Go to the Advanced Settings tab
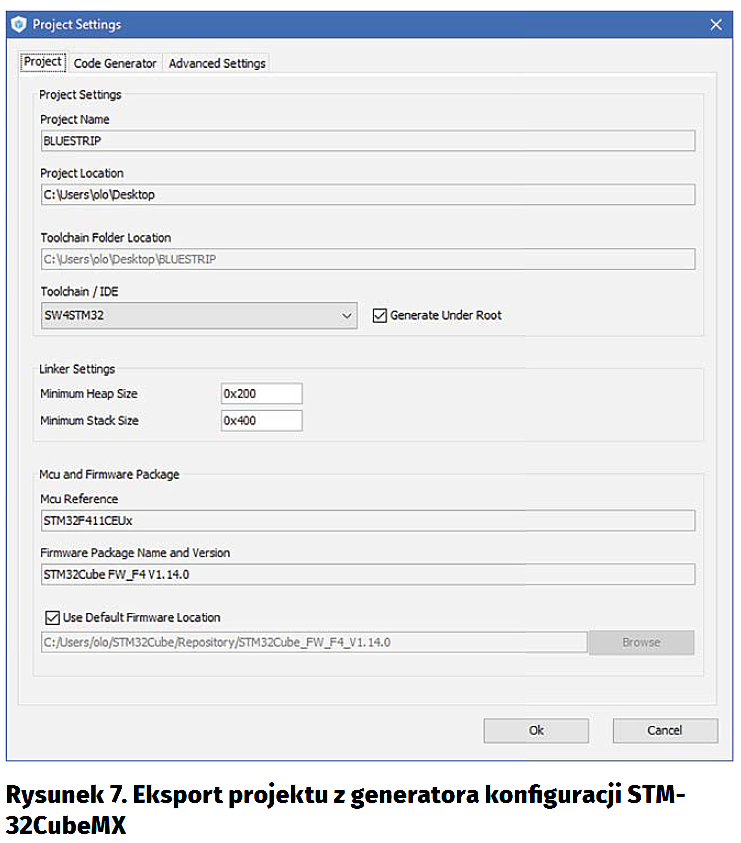Image resolution: width=741 pixels, height=843 pixels. tap(217, 63)
